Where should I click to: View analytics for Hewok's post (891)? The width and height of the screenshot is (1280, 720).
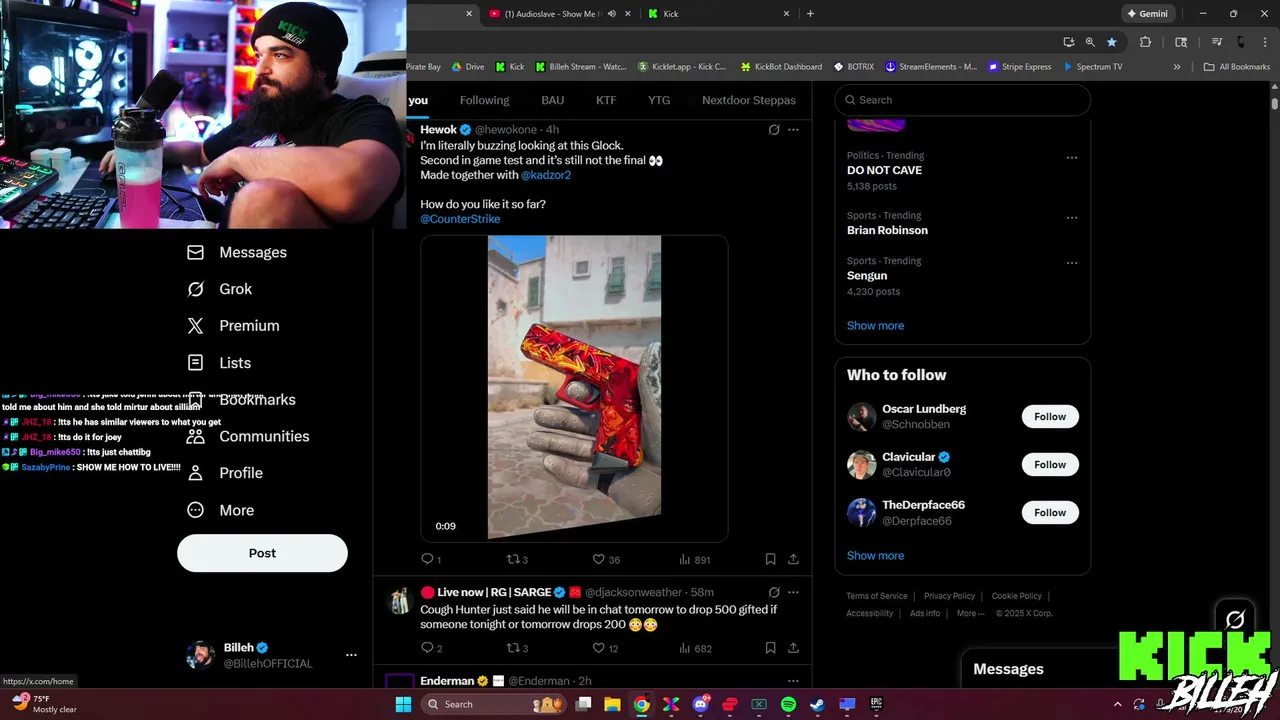coord(694,560)
